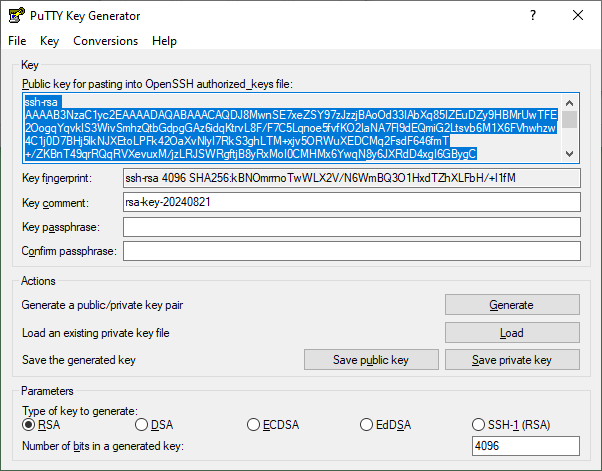Click 'Number of bits in a generated key:' label
Image resolution: width=602 pixels, height=471 pixels.
[103, 446]
